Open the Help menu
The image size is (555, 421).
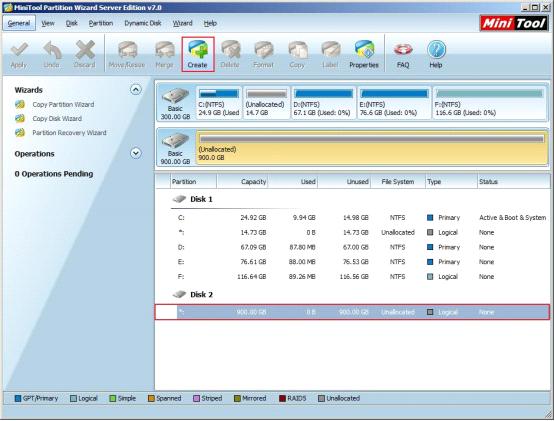coord(210,23)
